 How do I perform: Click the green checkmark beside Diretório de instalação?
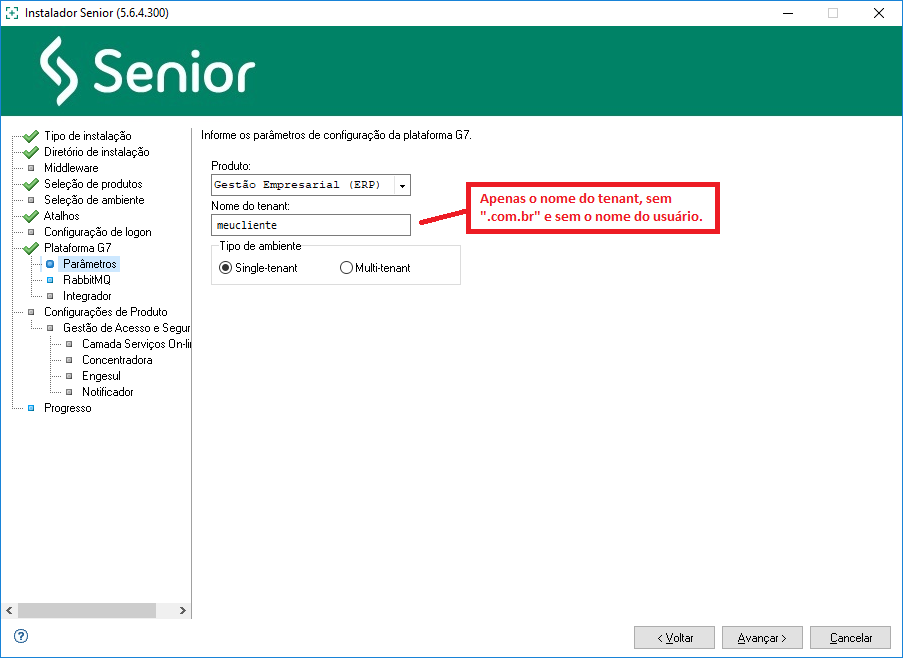pyautogui.click(x=31, y=153)
